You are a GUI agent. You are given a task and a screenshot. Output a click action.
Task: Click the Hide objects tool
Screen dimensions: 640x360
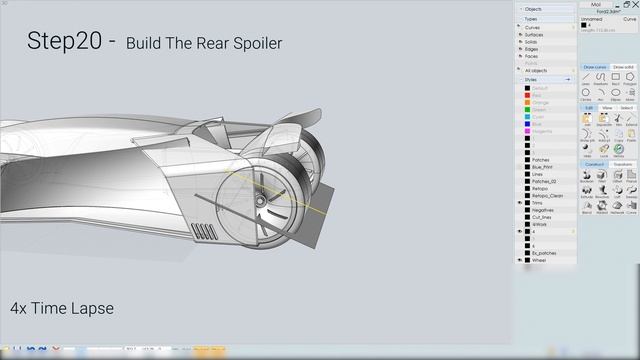587,151
